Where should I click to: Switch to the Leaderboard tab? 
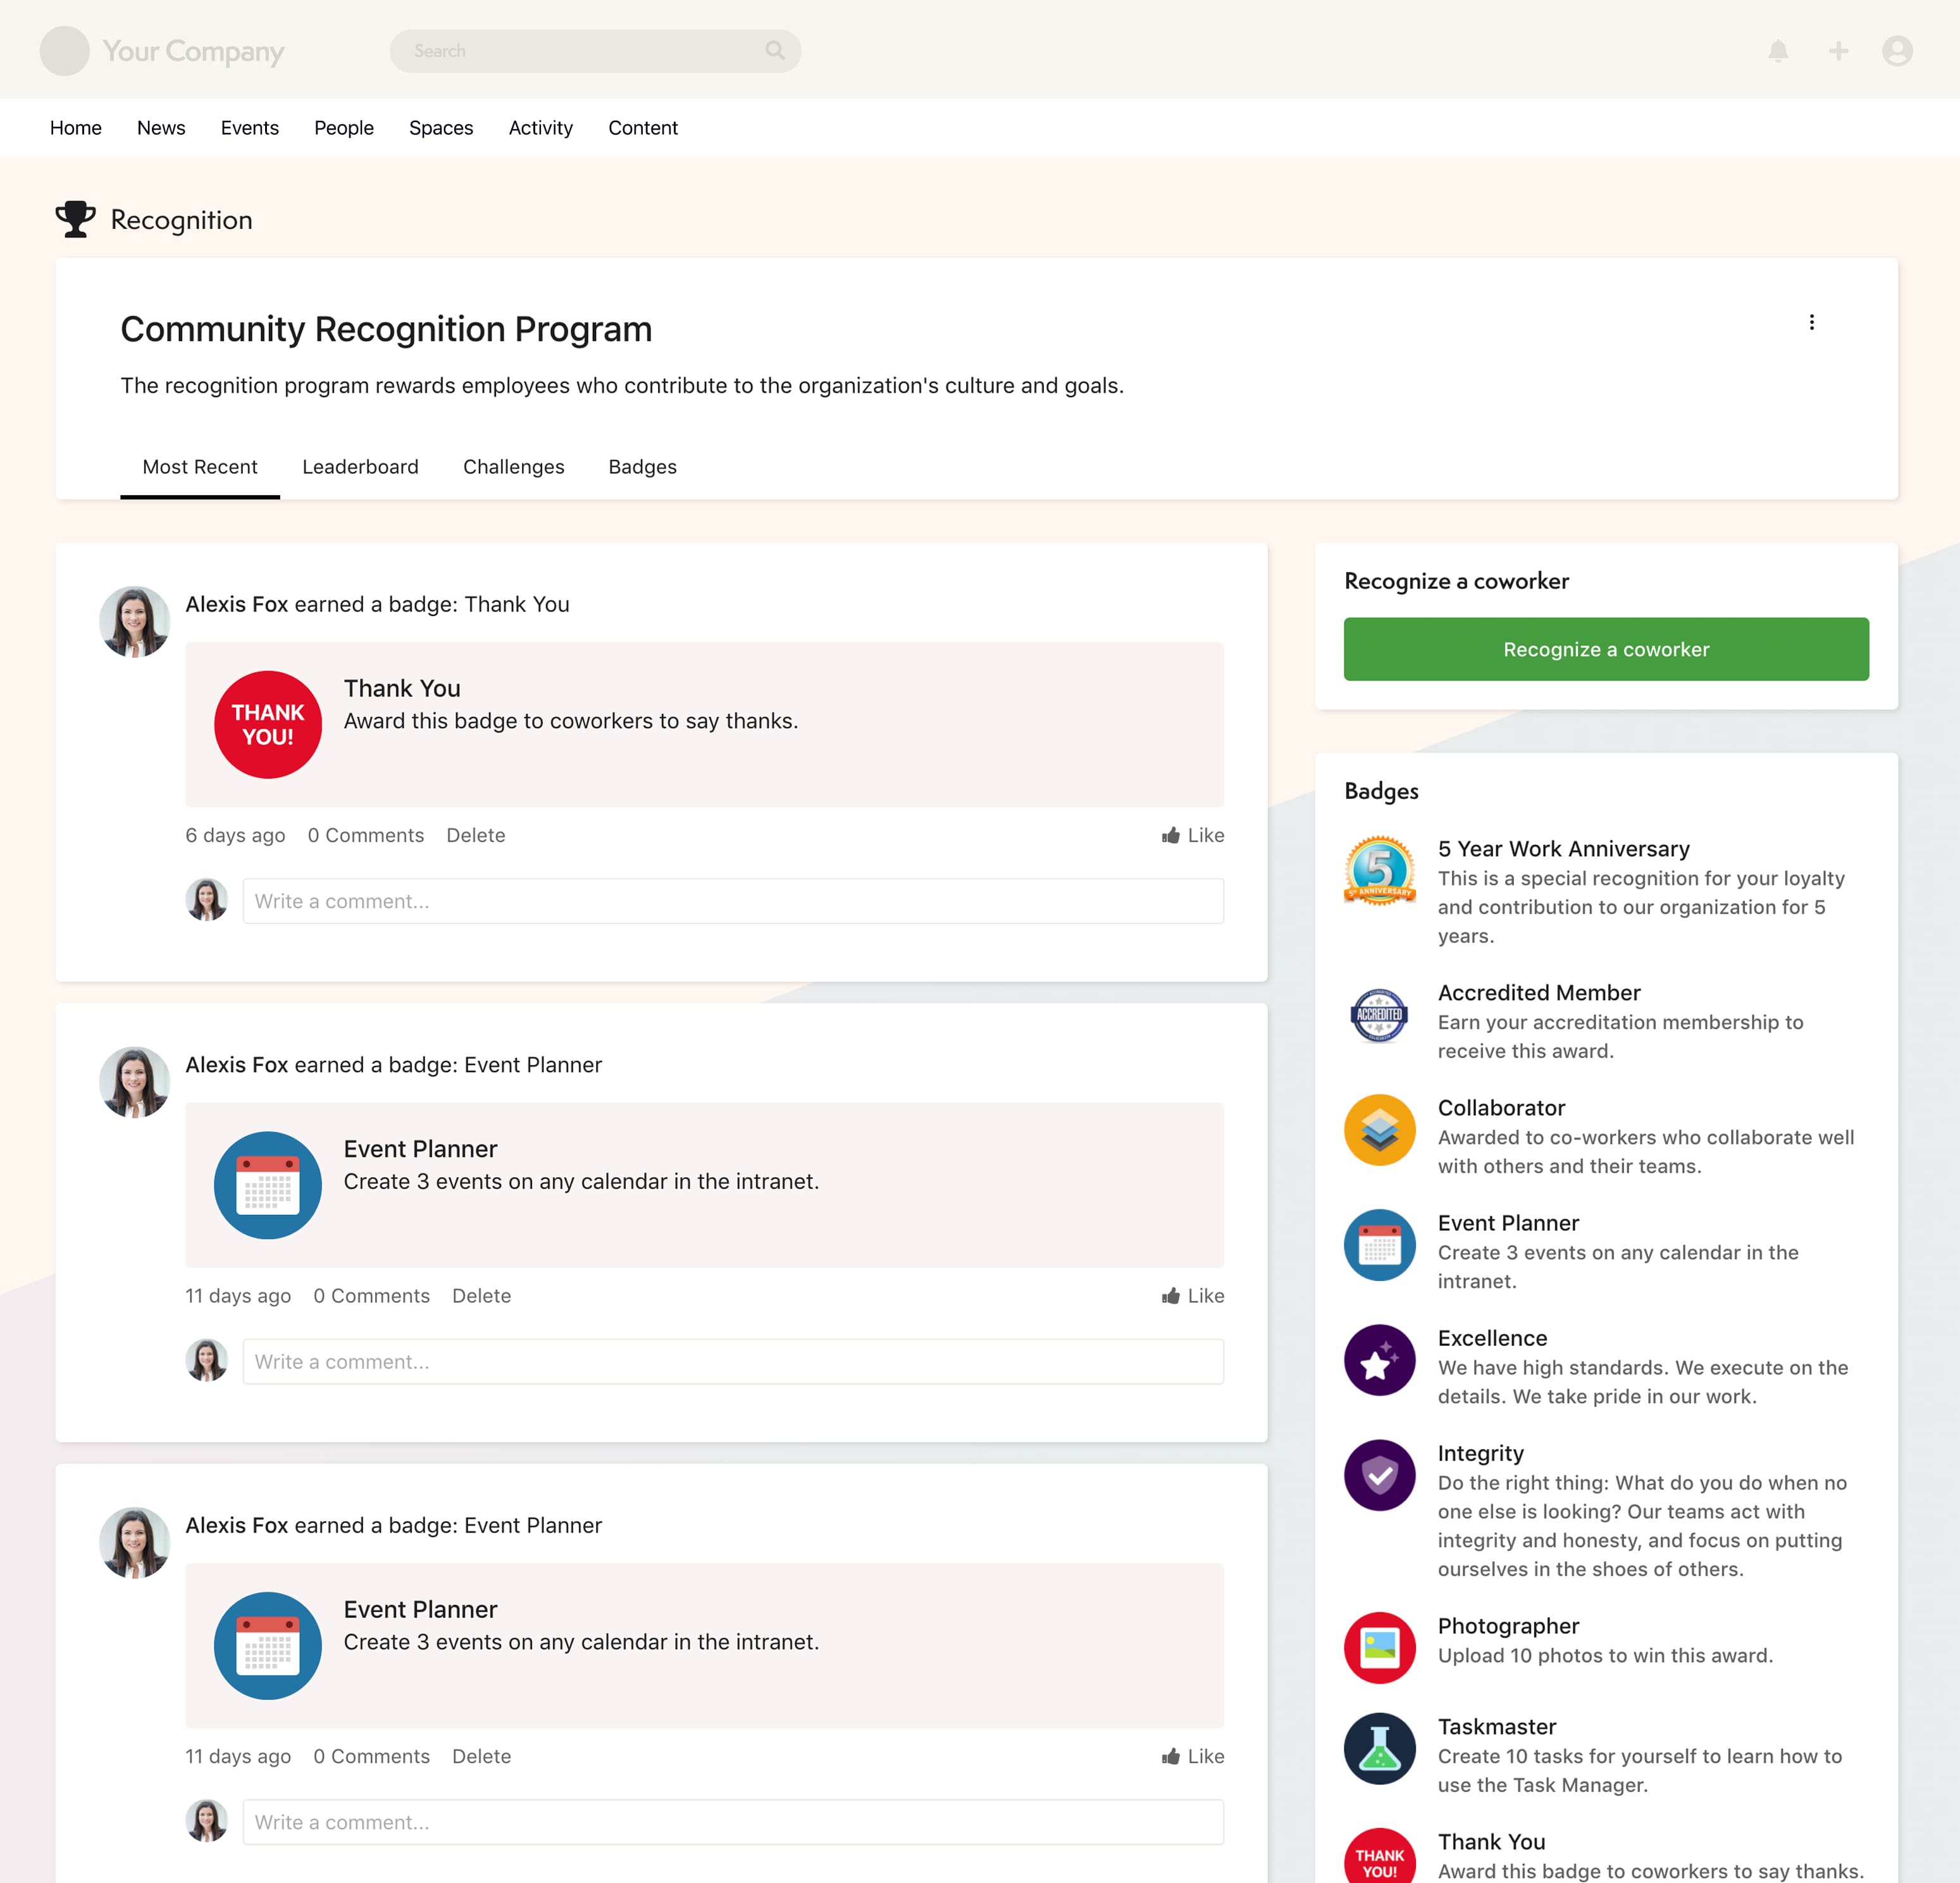(360, 467)
